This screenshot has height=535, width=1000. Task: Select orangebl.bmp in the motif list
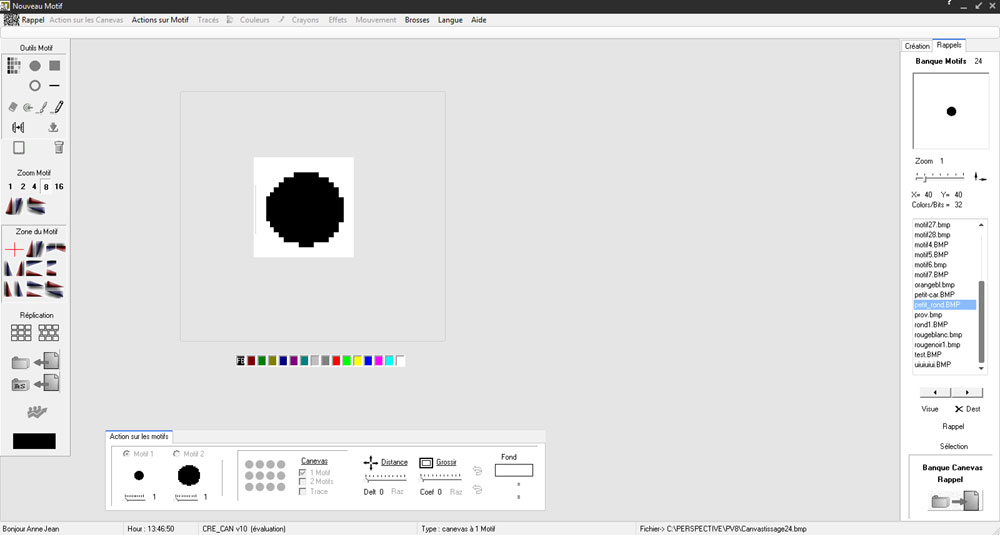(x=934, y=285)
